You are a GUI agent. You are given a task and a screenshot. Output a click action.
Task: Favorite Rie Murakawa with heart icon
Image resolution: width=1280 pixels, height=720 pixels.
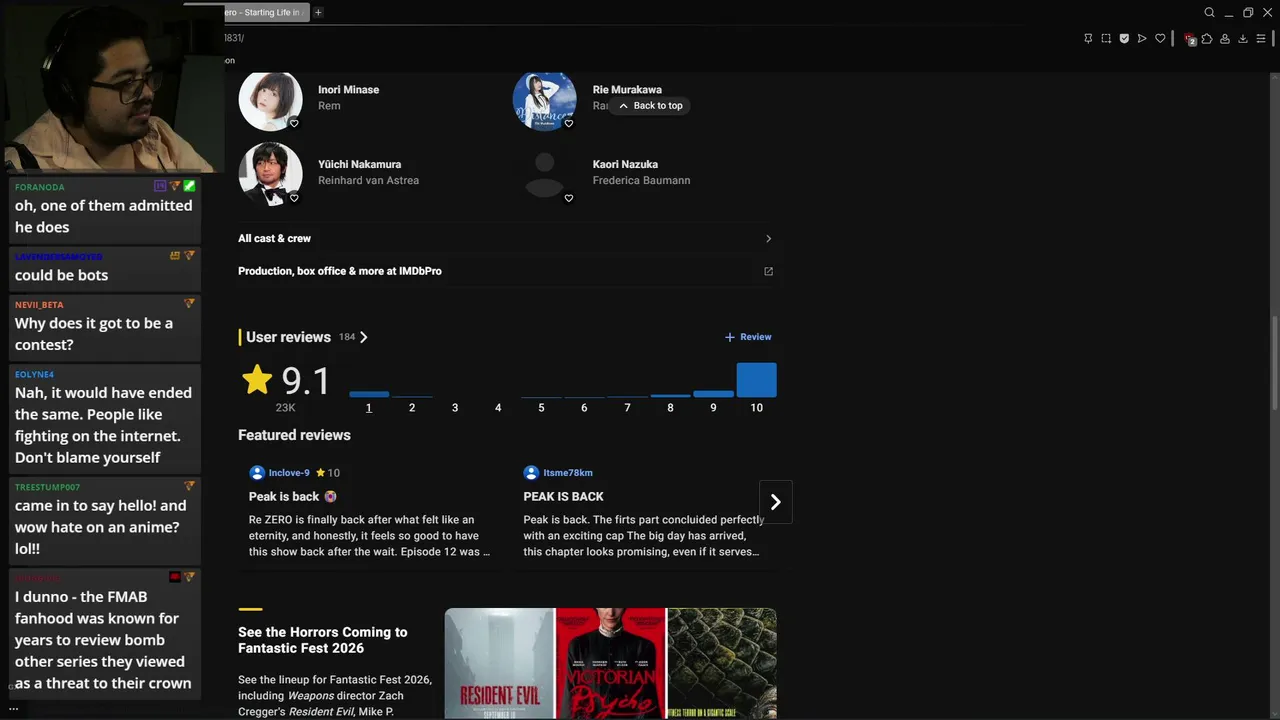(568, 124)
